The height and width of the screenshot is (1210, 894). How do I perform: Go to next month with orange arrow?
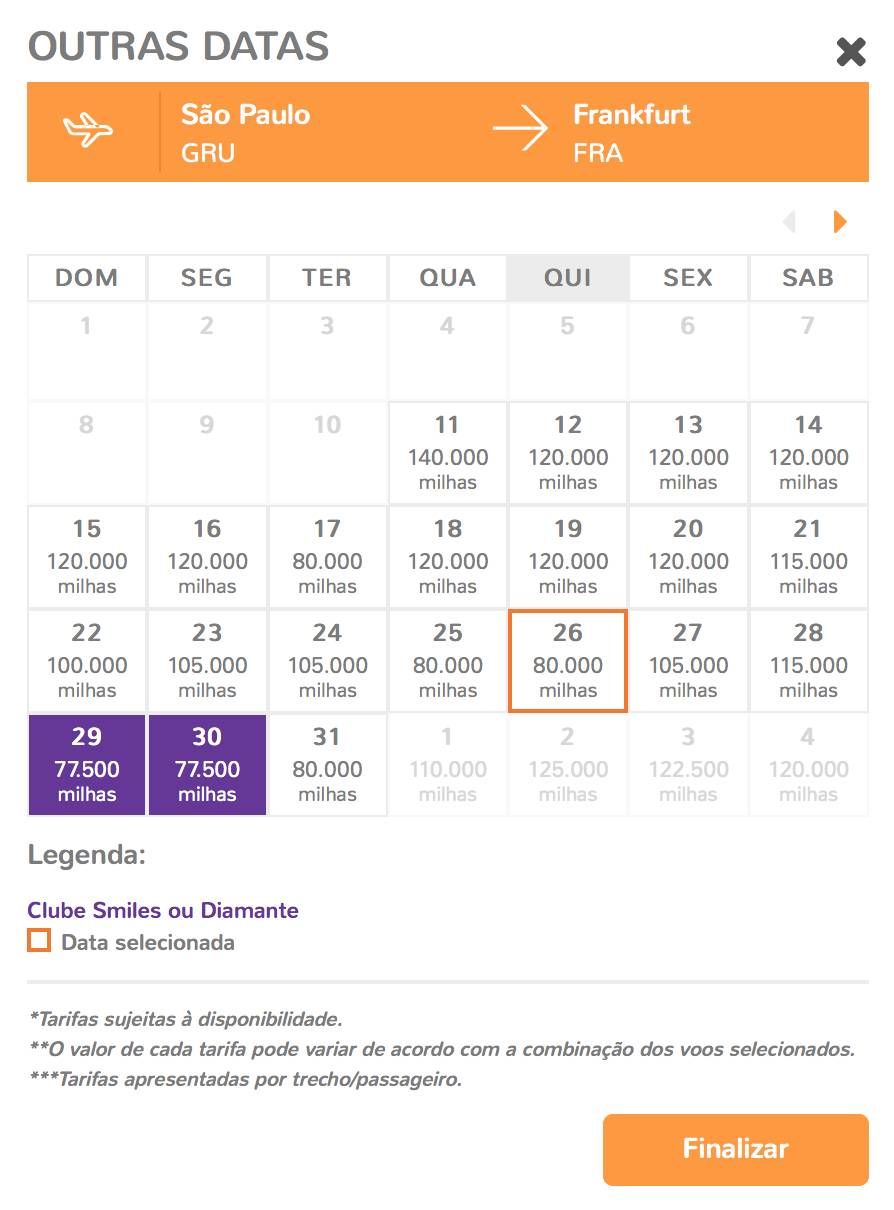pos(840,221)
